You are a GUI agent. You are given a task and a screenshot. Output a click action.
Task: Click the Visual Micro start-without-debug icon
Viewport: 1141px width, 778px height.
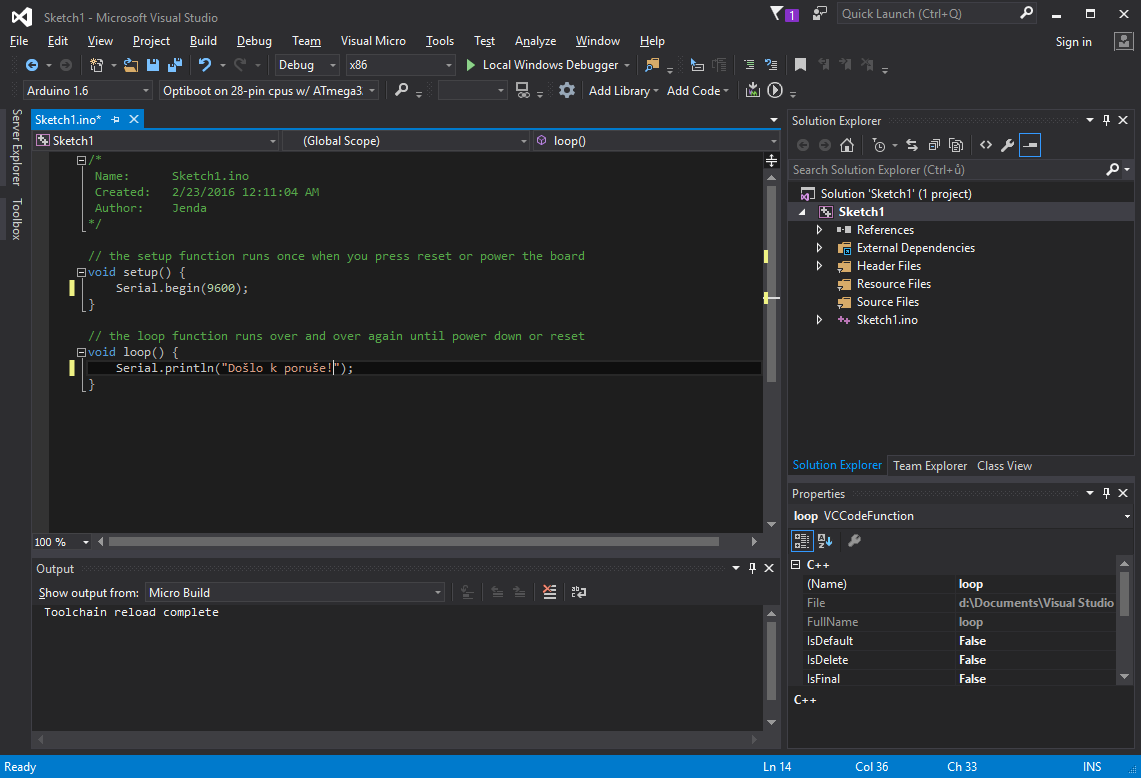(775, 90)
